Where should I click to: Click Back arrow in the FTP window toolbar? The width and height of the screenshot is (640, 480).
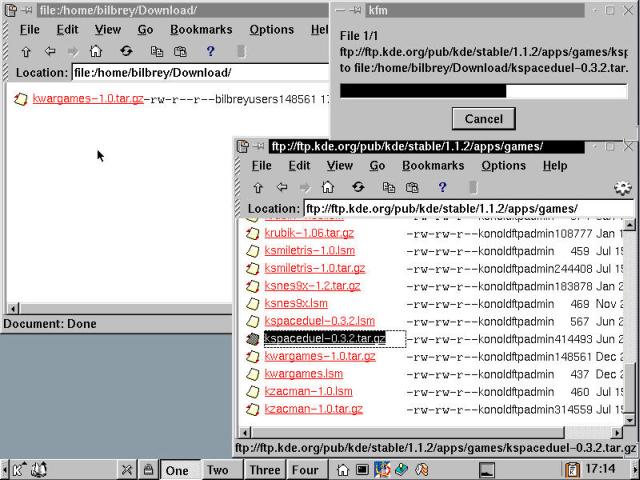pyautogui.click(x=282, y=187)
